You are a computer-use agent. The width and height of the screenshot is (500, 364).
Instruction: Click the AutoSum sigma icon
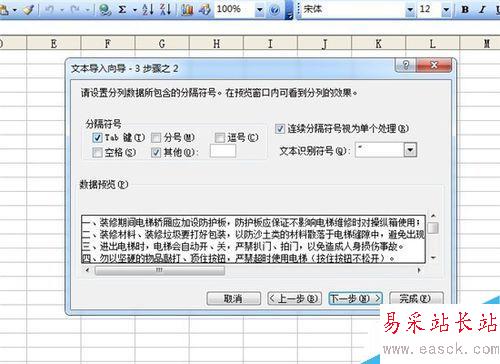pos(122,9)
